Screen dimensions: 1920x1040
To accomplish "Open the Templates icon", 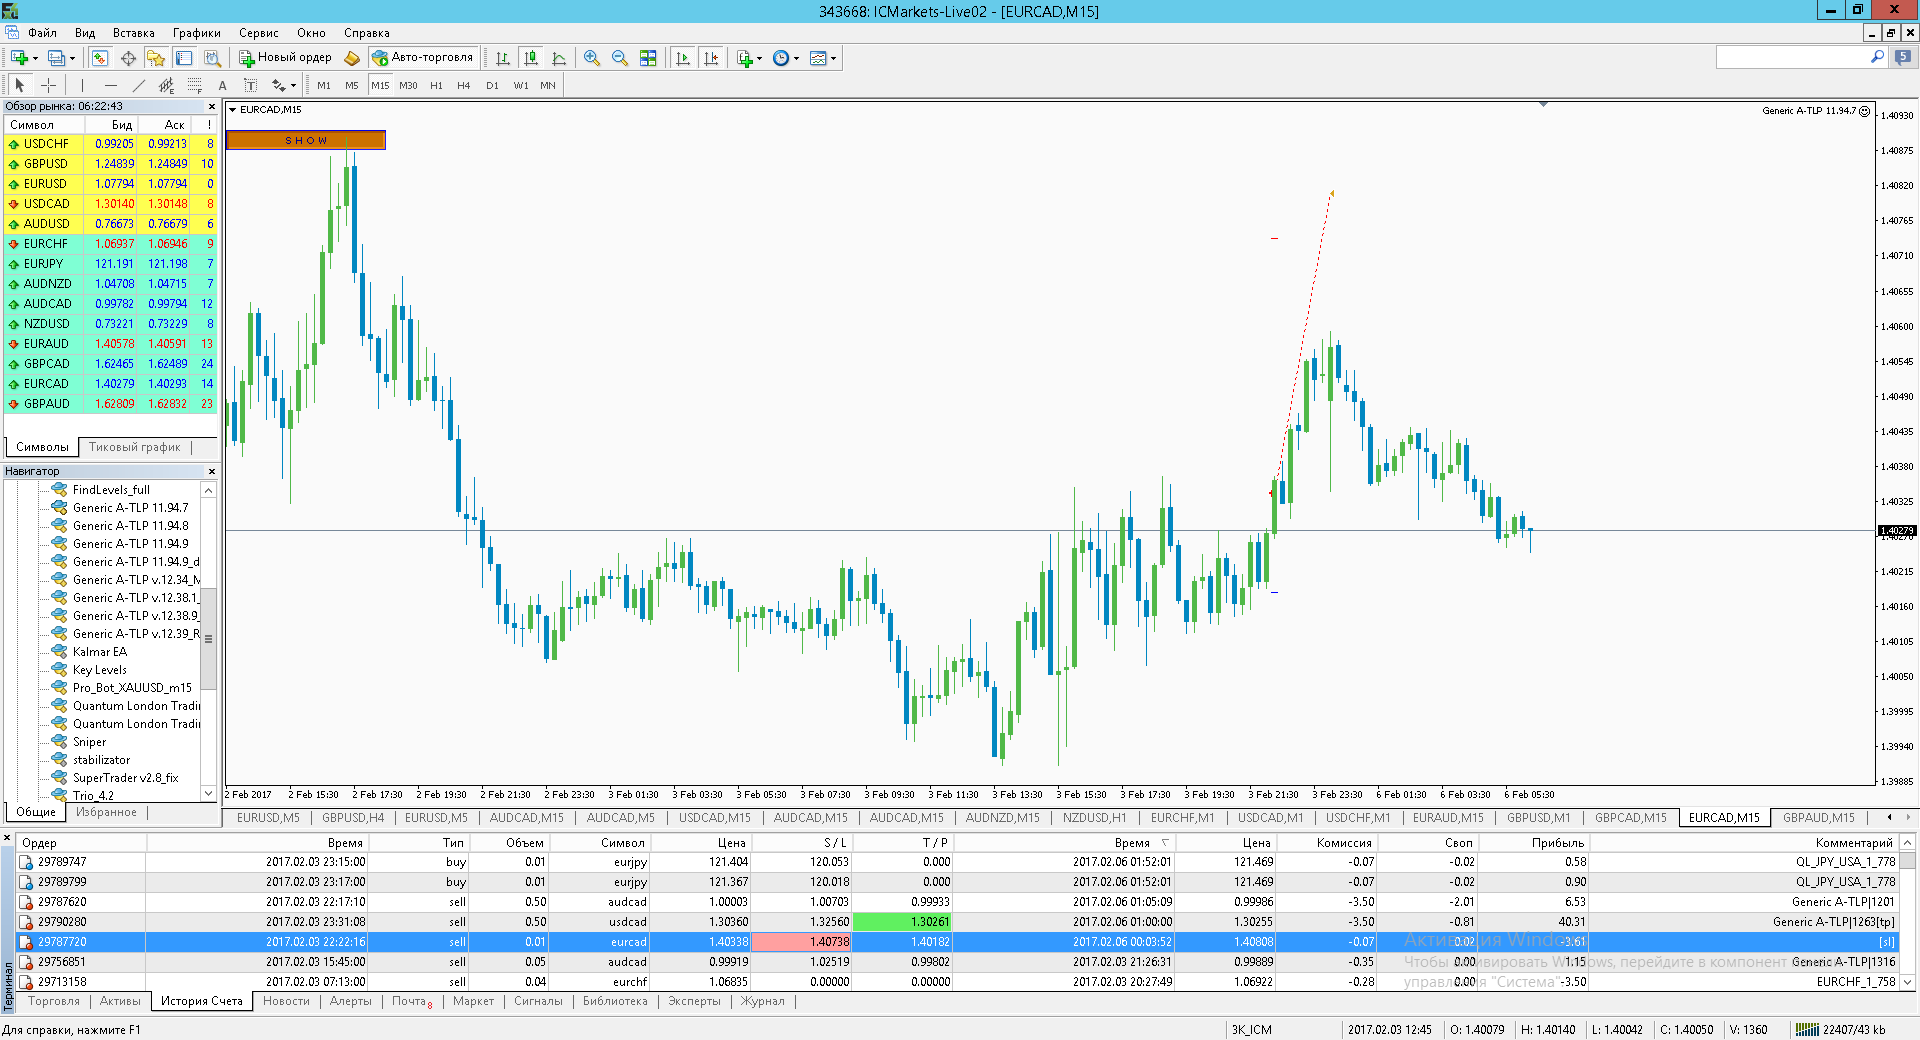I will pyautogui.click(x=818, y=58).
